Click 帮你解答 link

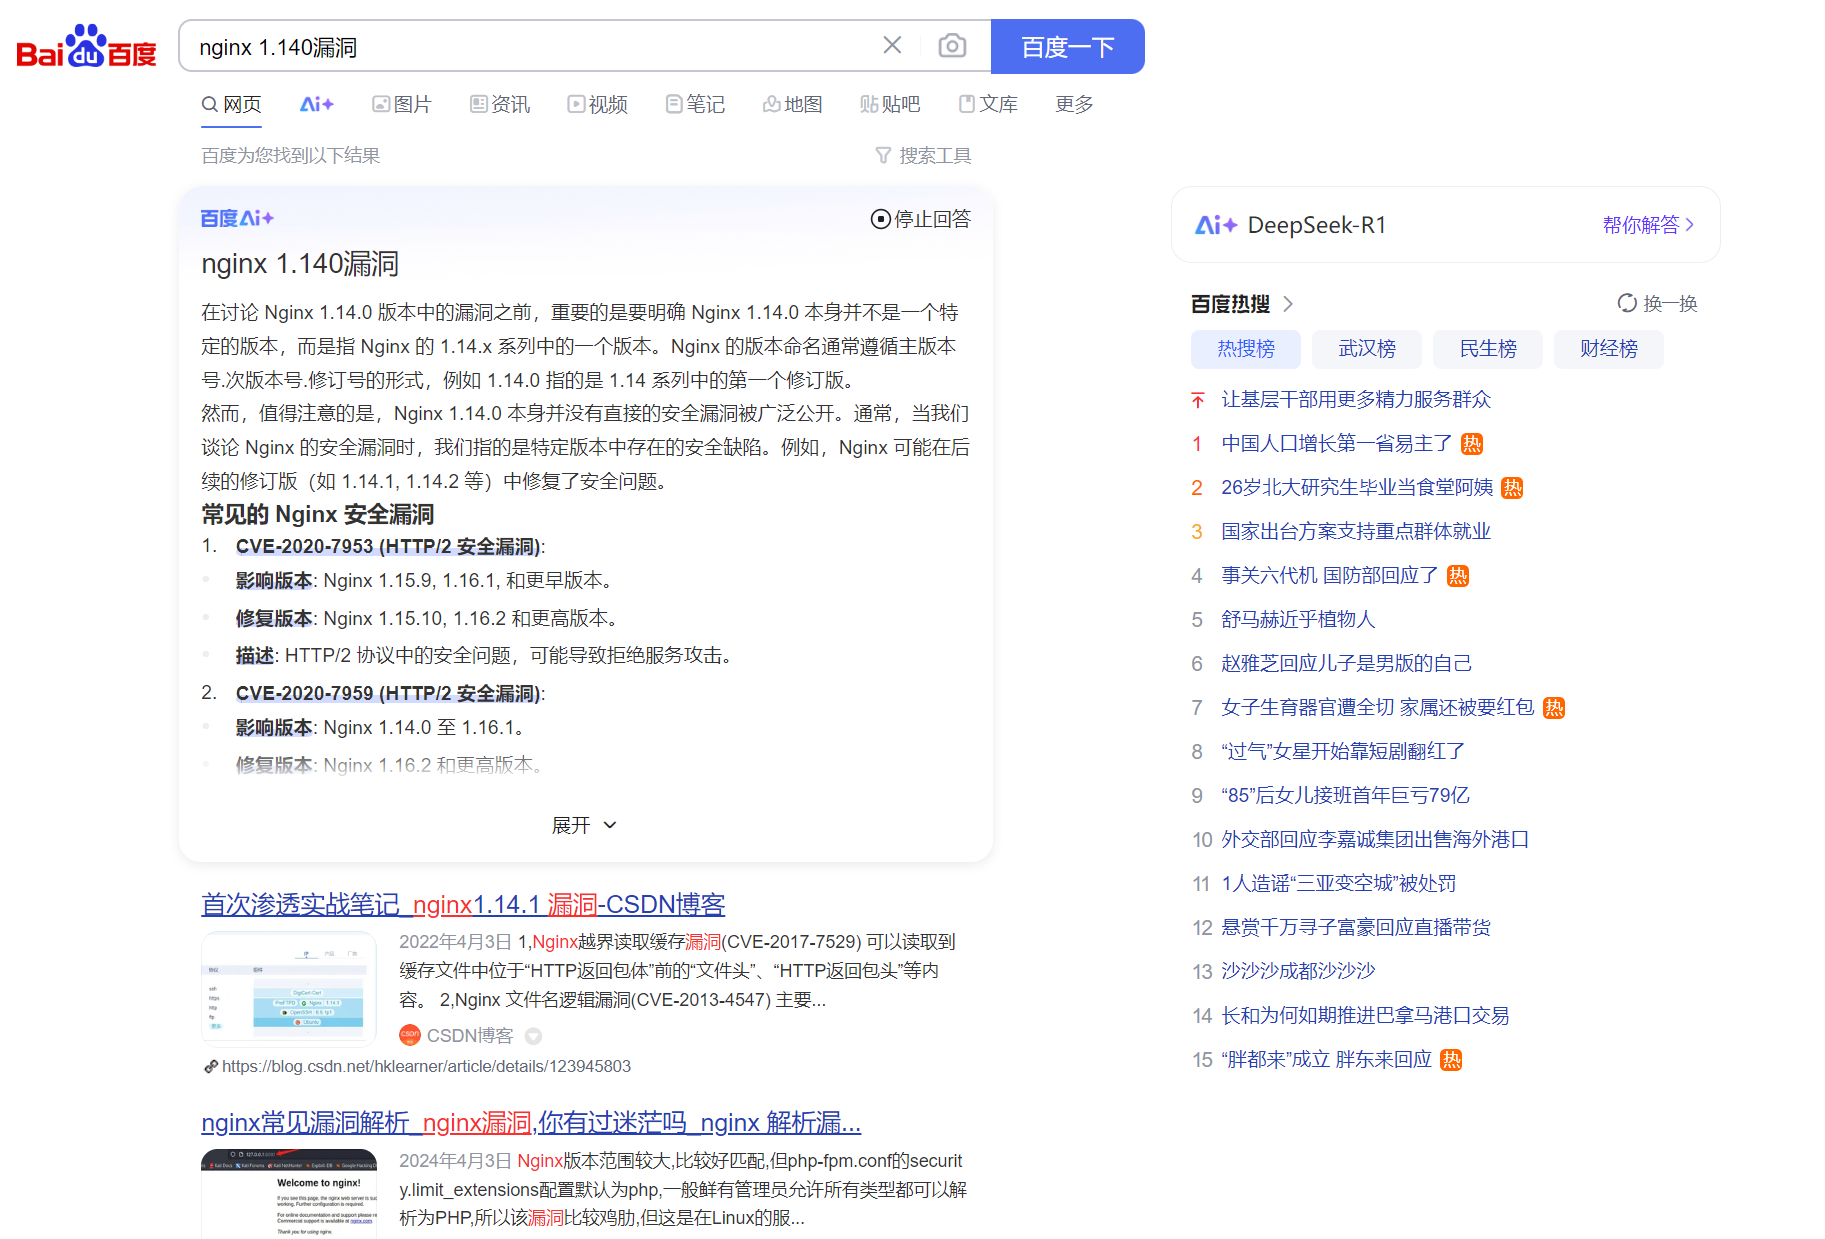1648,225
